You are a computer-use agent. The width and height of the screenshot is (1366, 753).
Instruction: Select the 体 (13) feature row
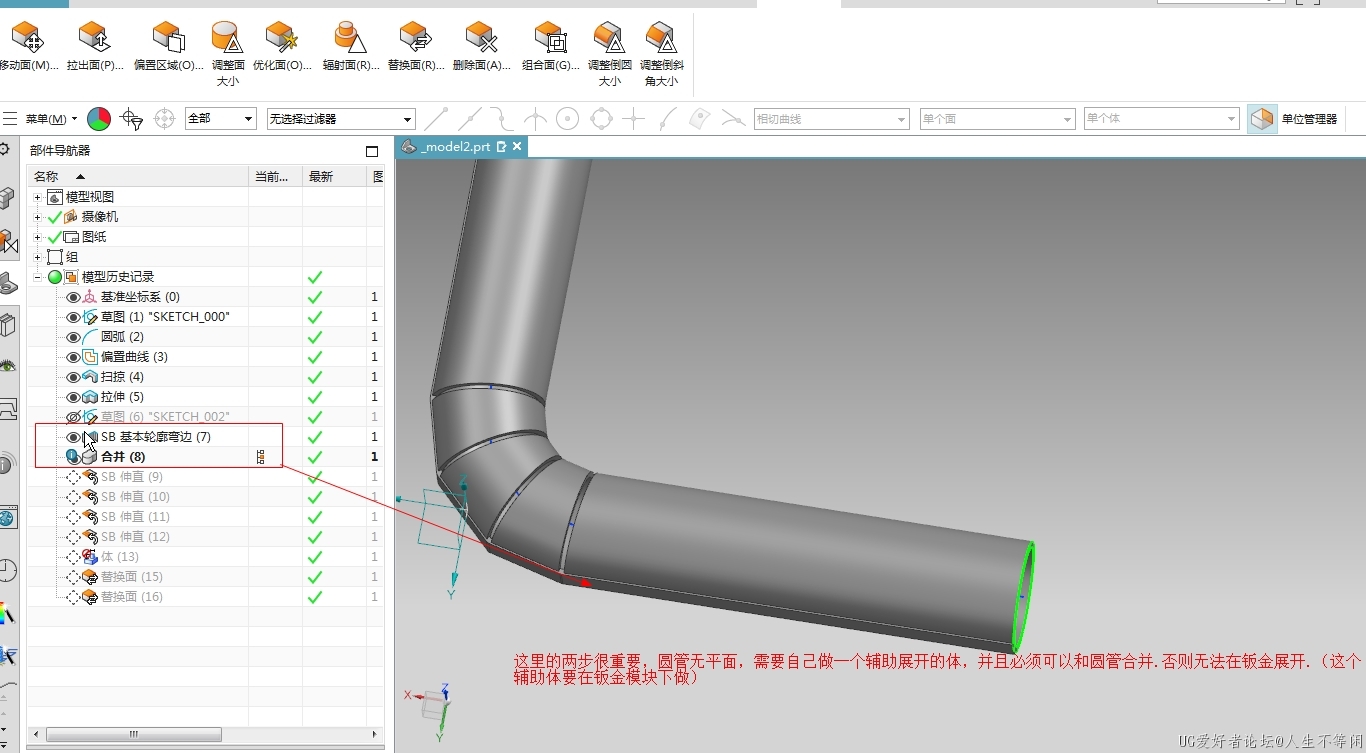207,557
